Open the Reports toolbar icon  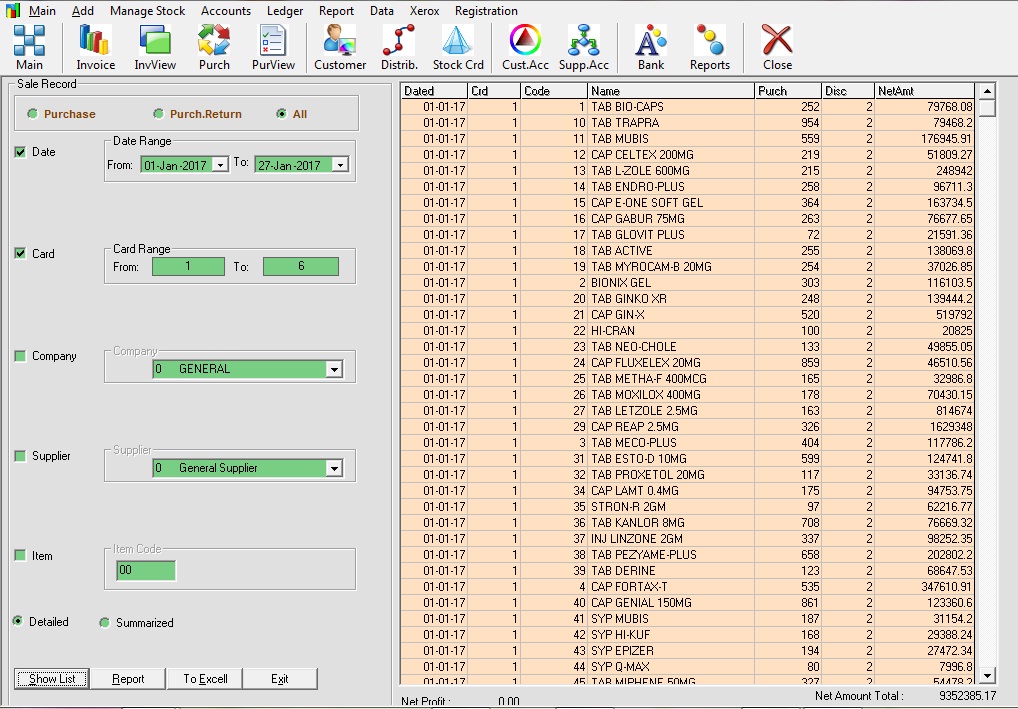(710, 47)
